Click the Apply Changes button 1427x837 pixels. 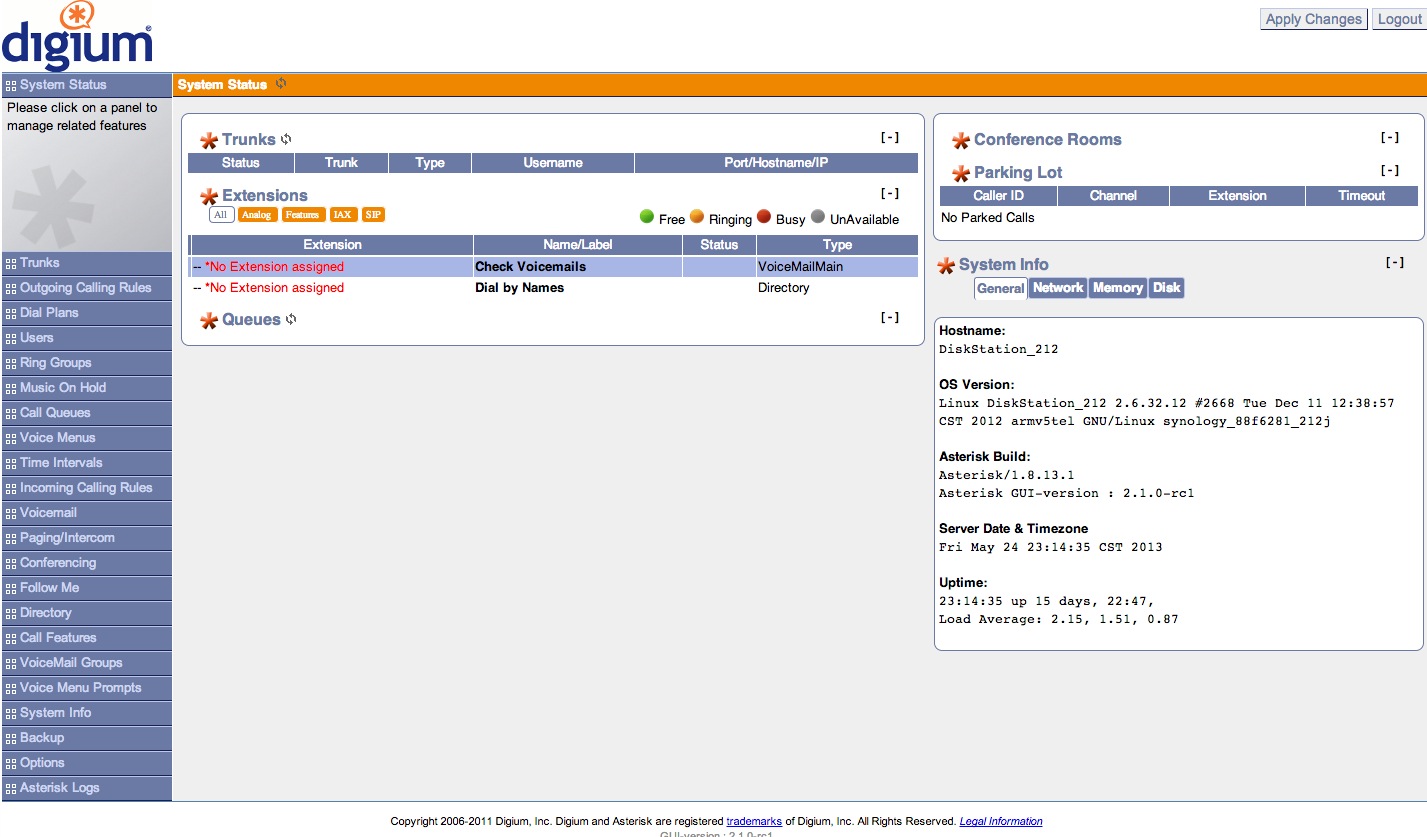[1313, 19]
